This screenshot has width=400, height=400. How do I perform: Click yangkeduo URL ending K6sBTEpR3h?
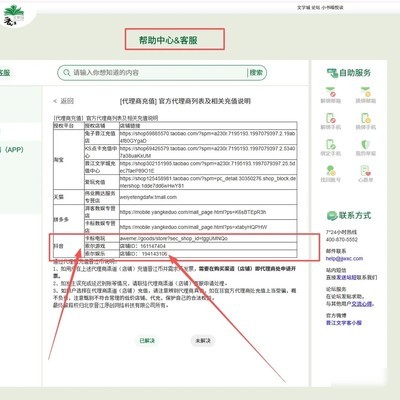coord(208,212)
